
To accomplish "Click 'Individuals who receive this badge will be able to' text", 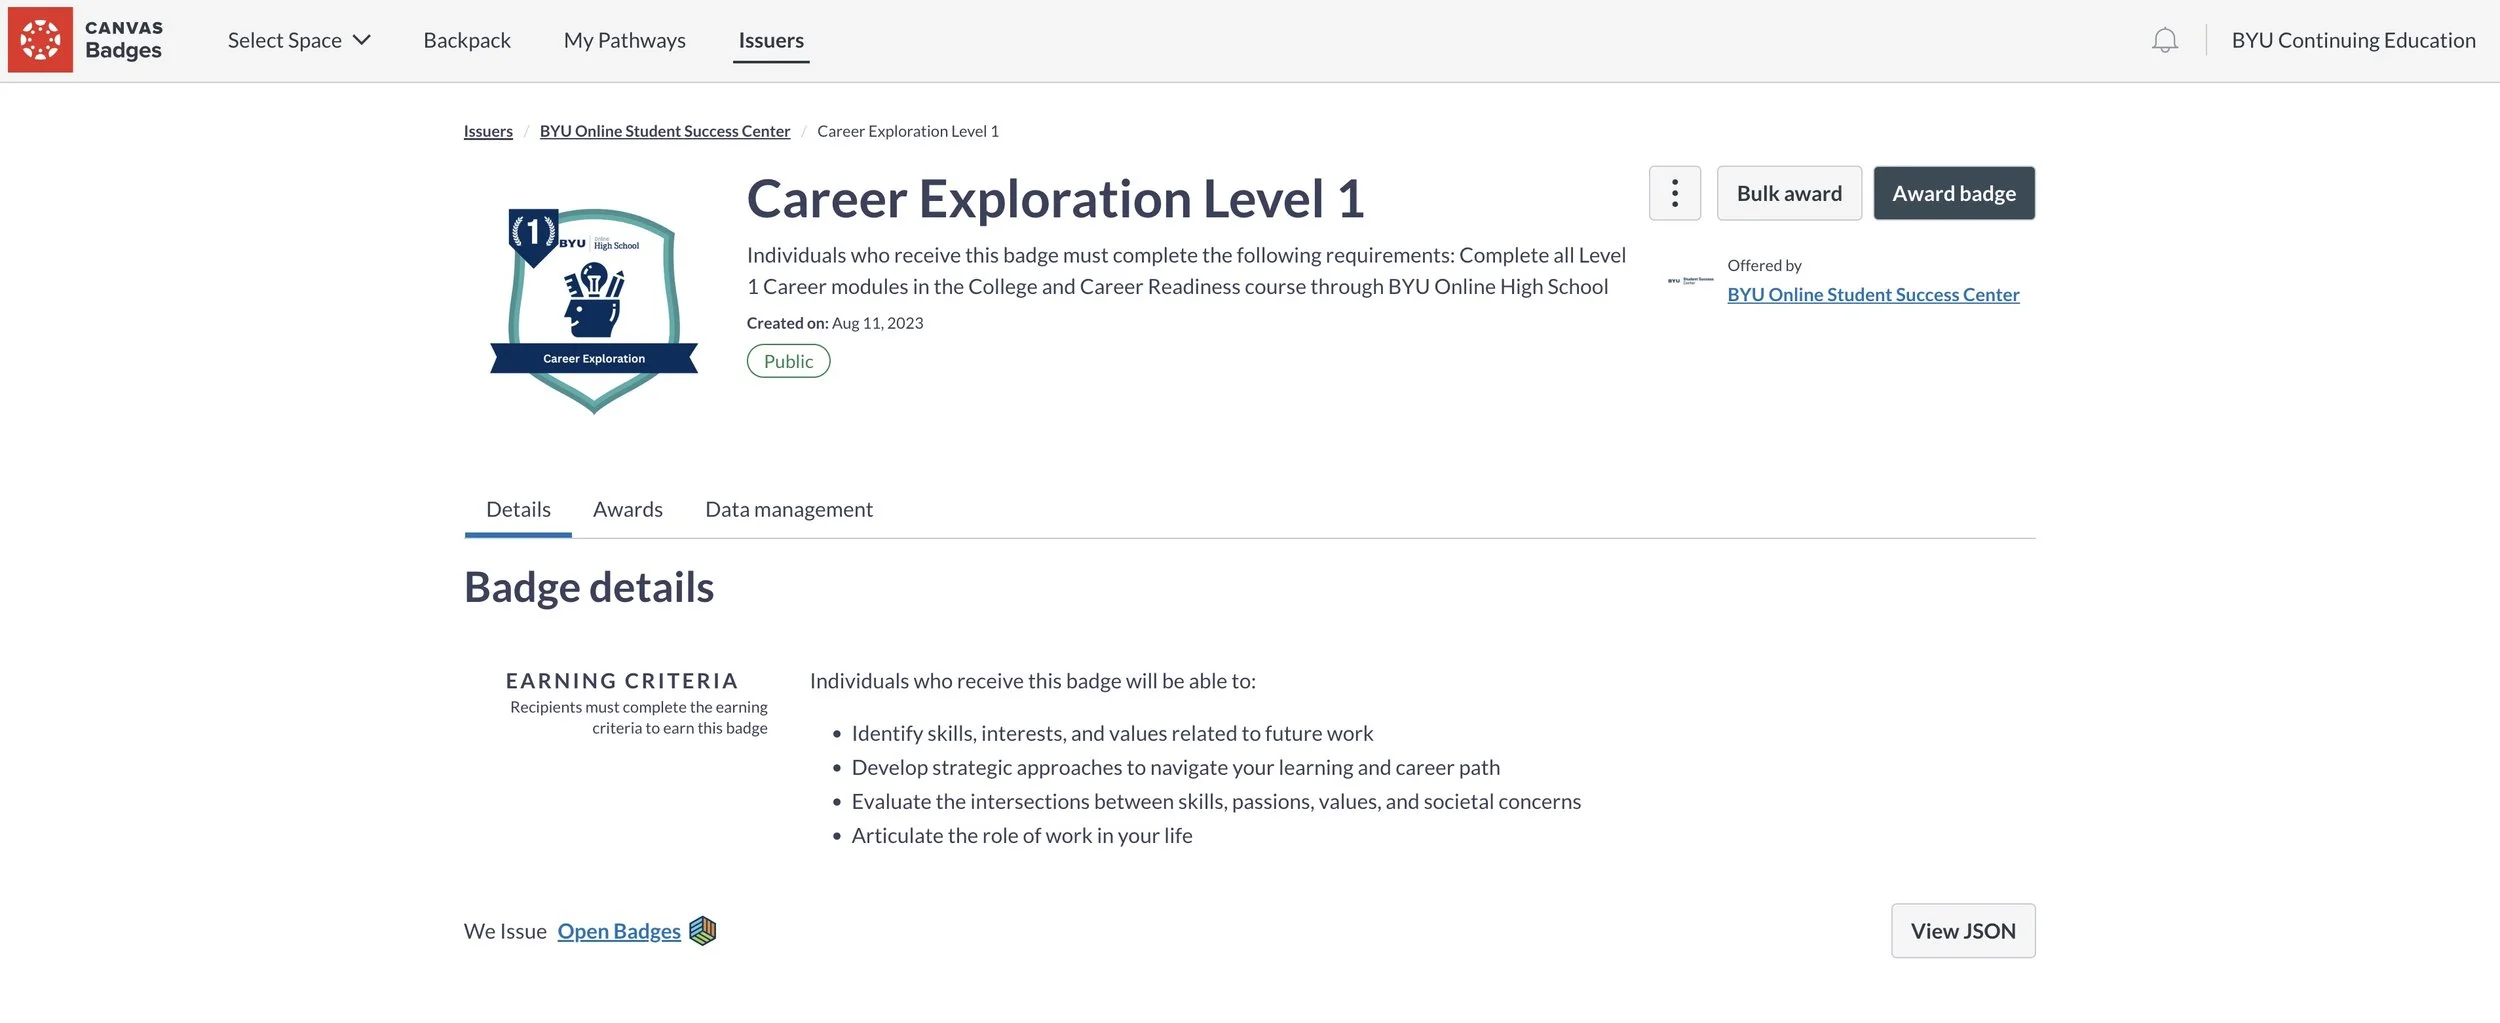I will coord(1033,681).
